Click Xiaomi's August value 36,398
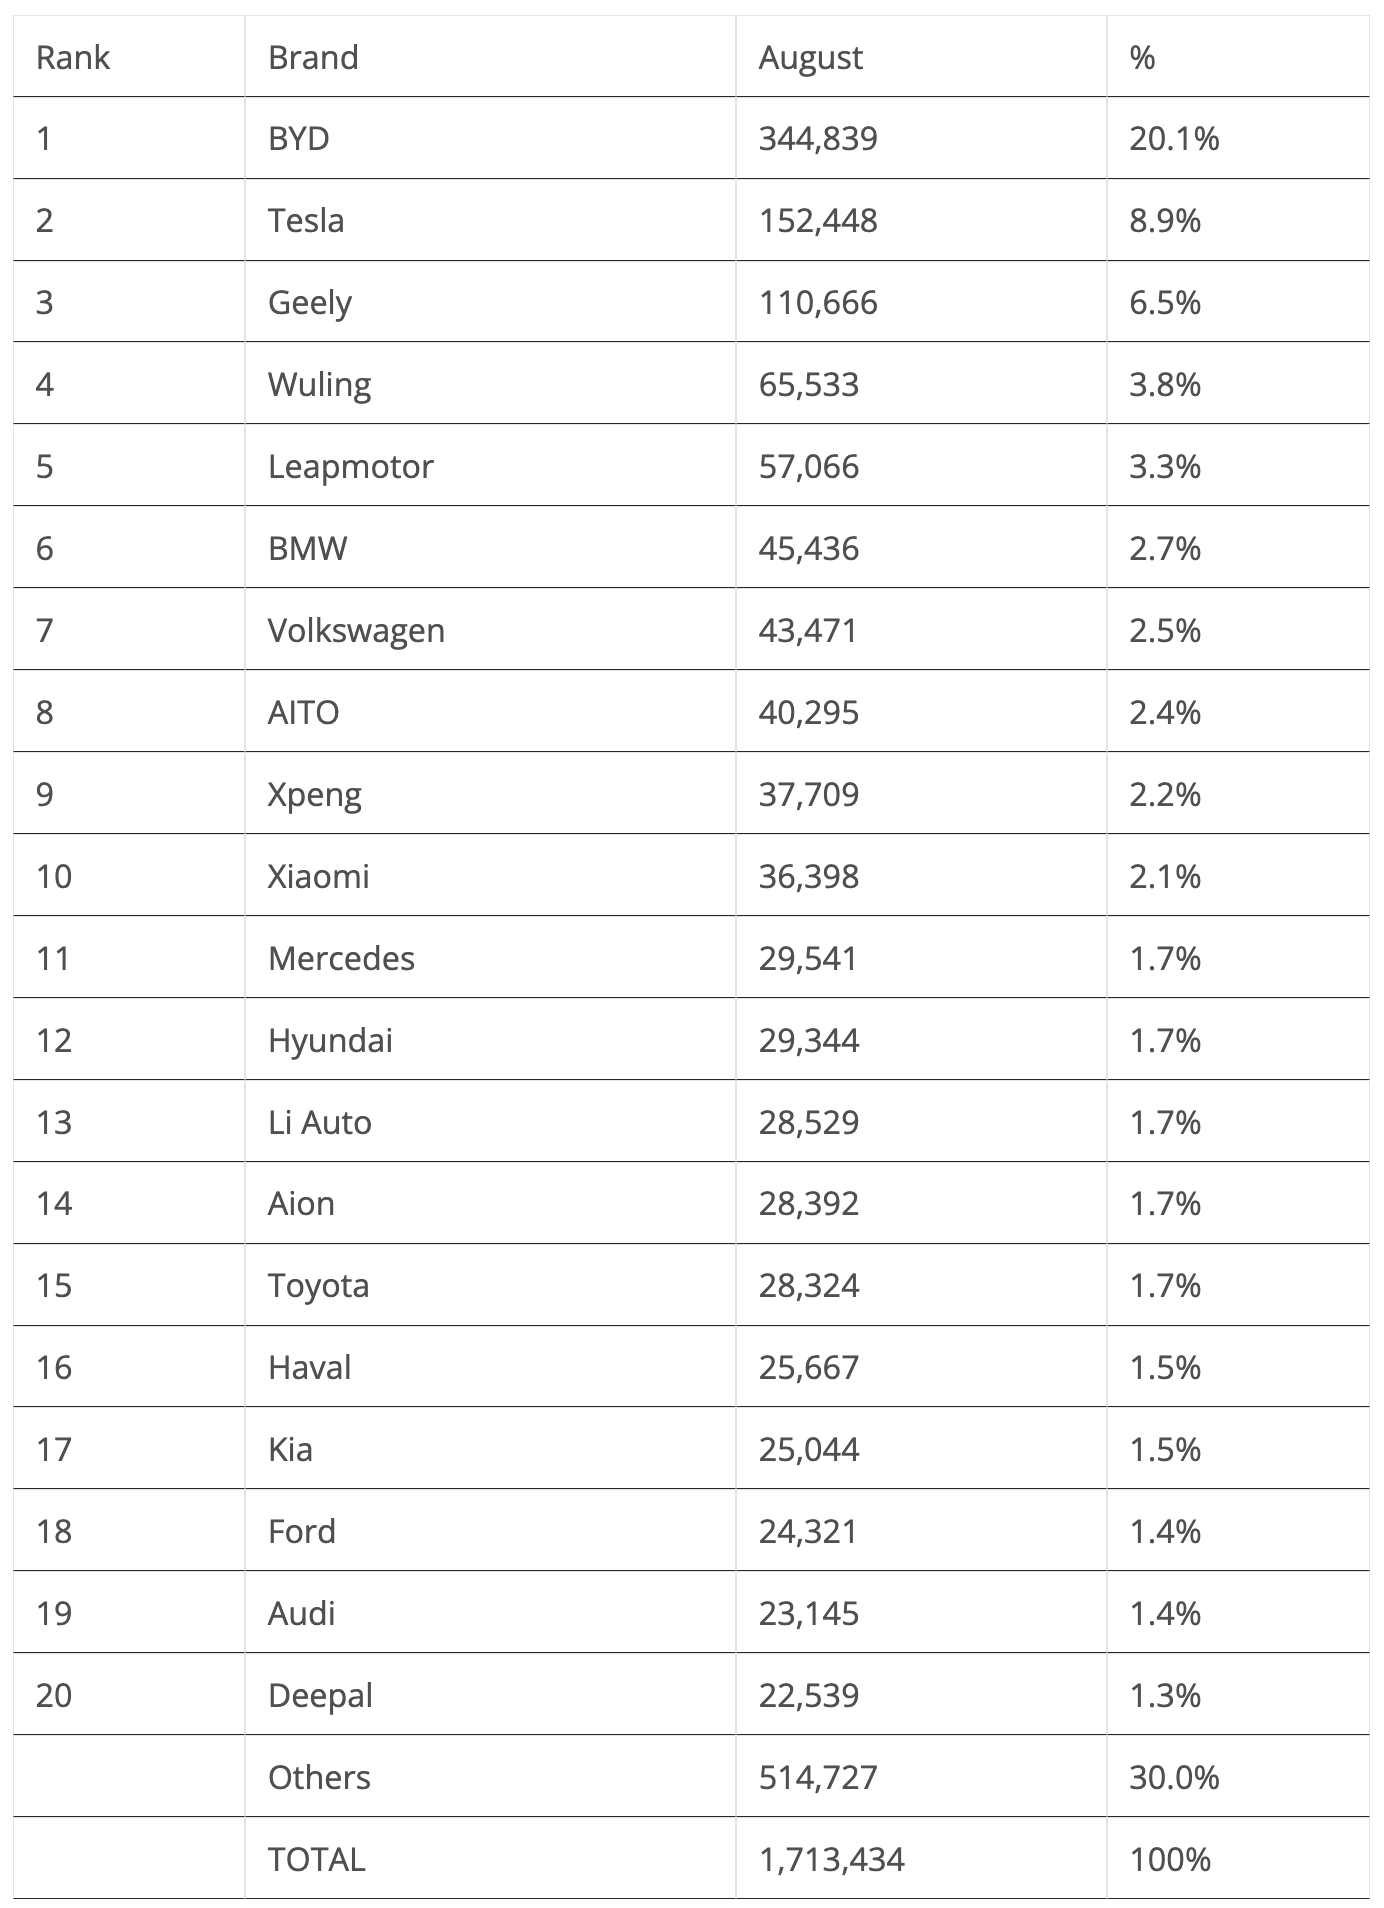Screen dimensions: 1384x1908 click(808, 876)
